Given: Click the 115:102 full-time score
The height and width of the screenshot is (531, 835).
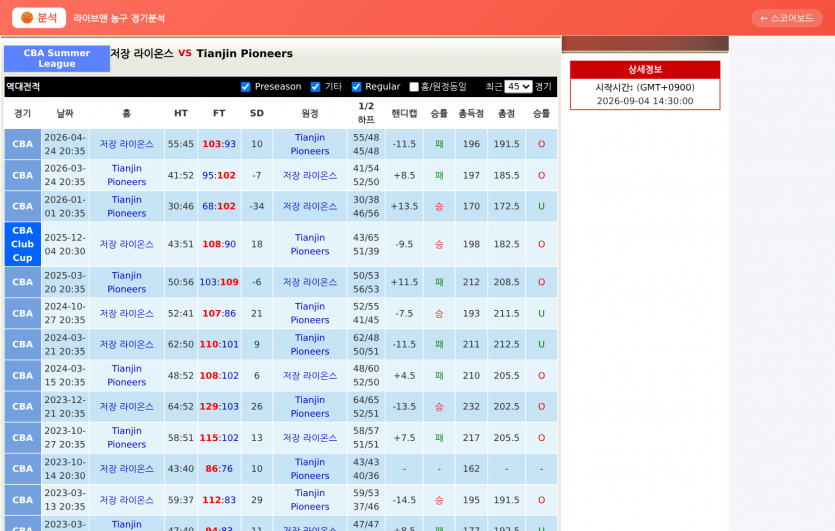Looking at the screenshot, I should click(x=219, y=438).
